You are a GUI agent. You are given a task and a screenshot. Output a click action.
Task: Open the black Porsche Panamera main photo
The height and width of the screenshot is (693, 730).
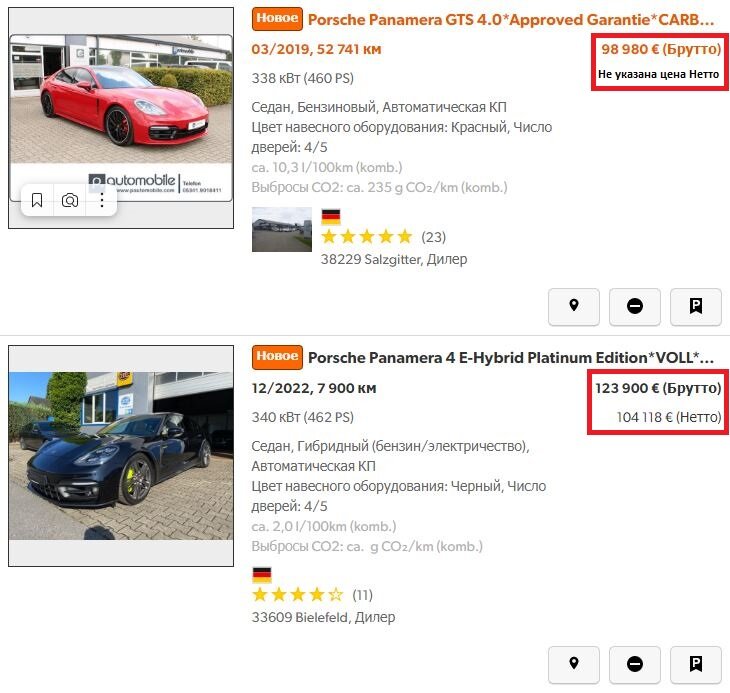(121, 456)
